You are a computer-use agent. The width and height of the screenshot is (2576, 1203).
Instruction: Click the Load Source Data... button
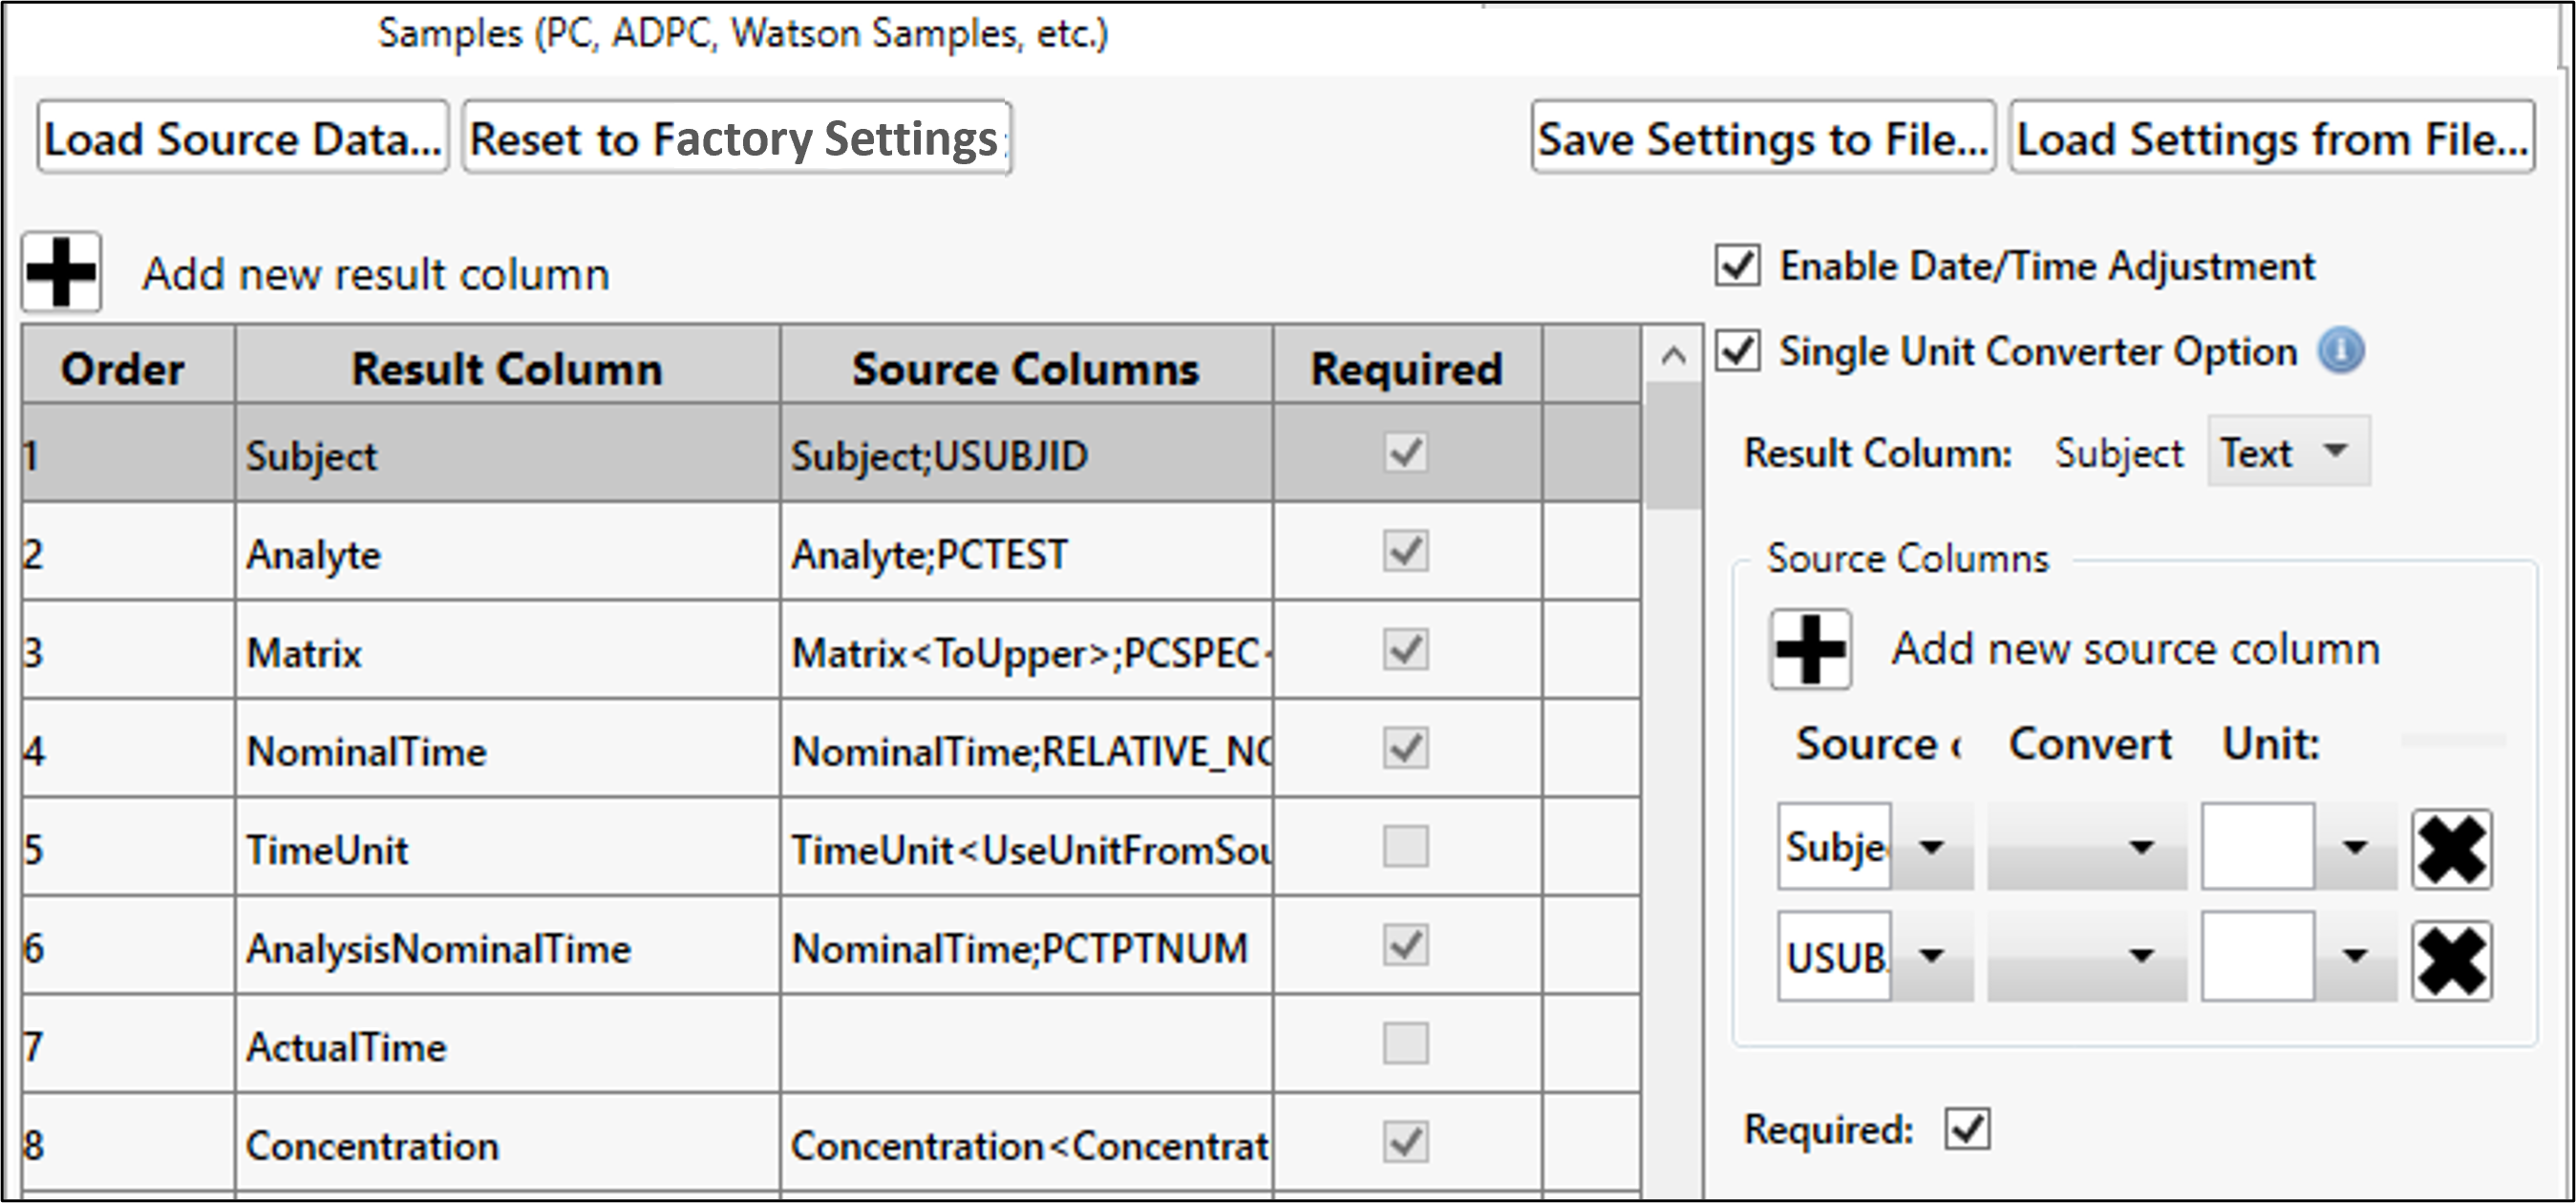(x=243, y=137)
